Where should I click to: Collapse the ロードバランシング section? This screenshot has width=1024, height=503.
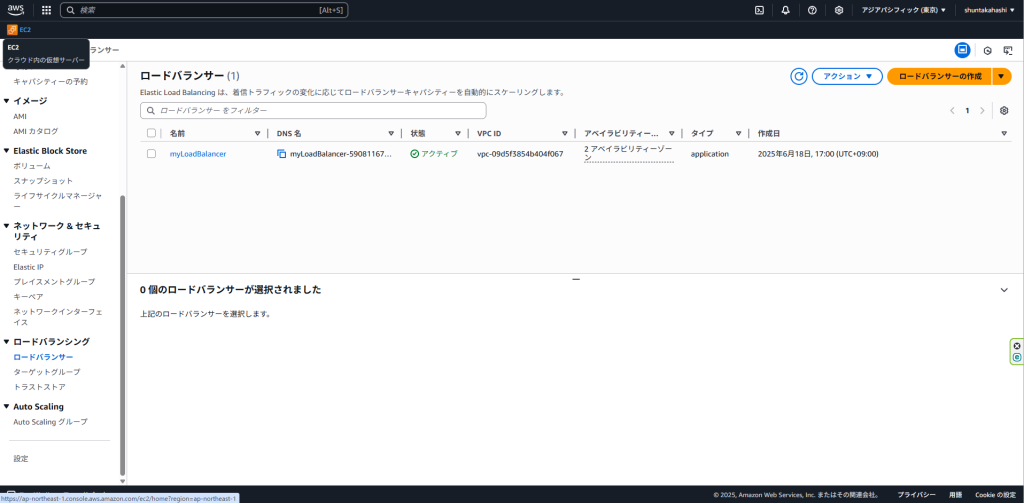coord(7,342)
